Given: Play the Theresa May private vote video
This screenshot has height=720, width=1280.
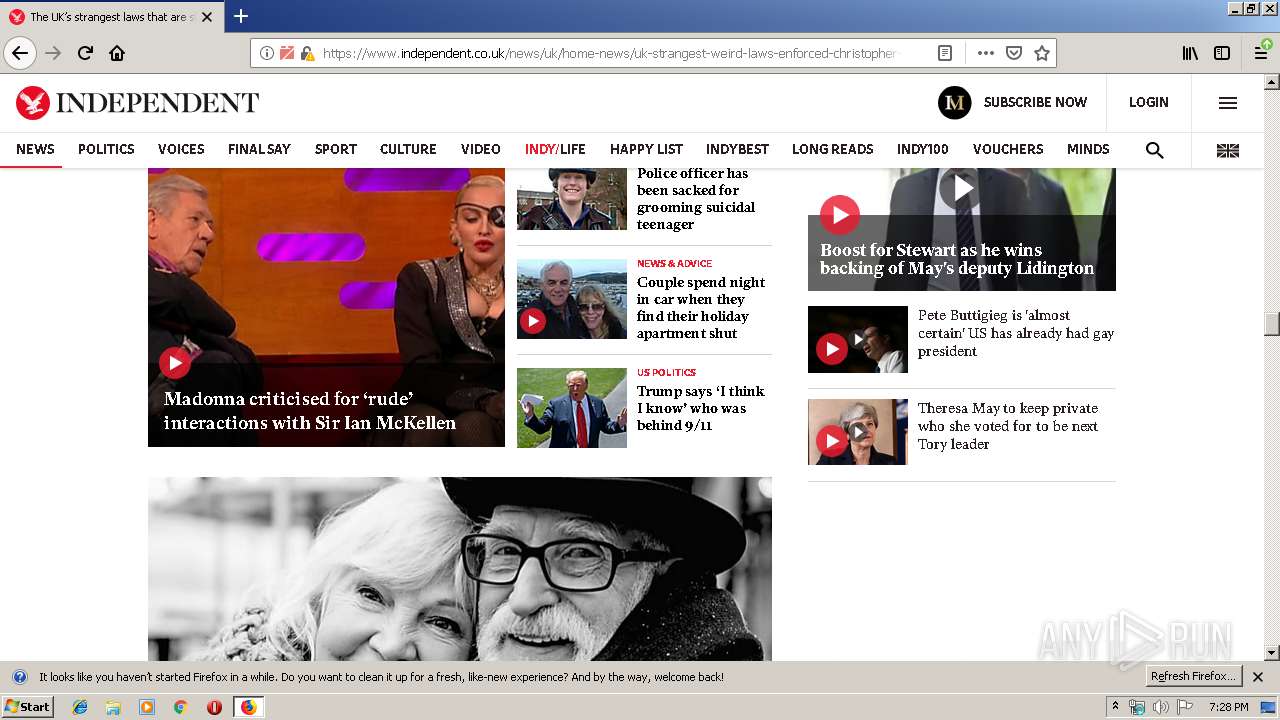Looking at the screenshot, I should 831,441.
